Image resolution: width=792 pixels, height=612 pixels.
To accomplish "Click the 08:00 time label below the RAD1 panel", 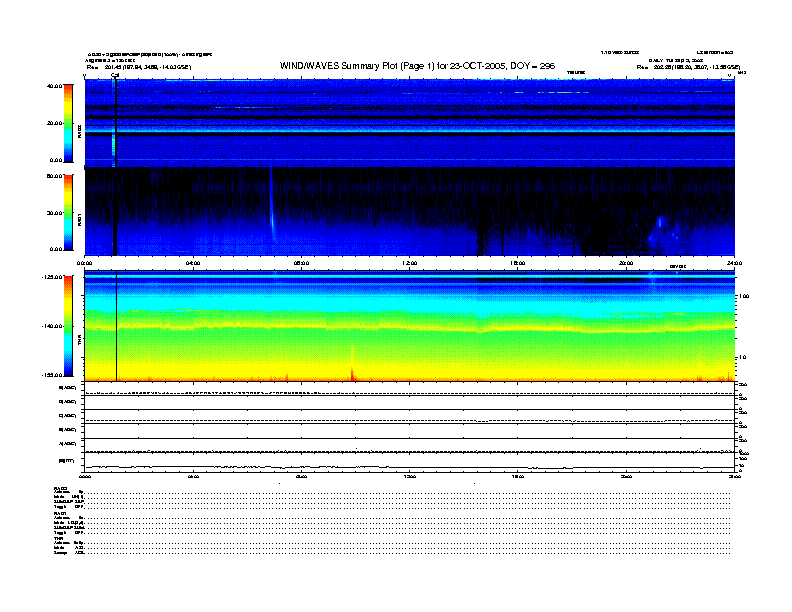I will pos(301,263).
